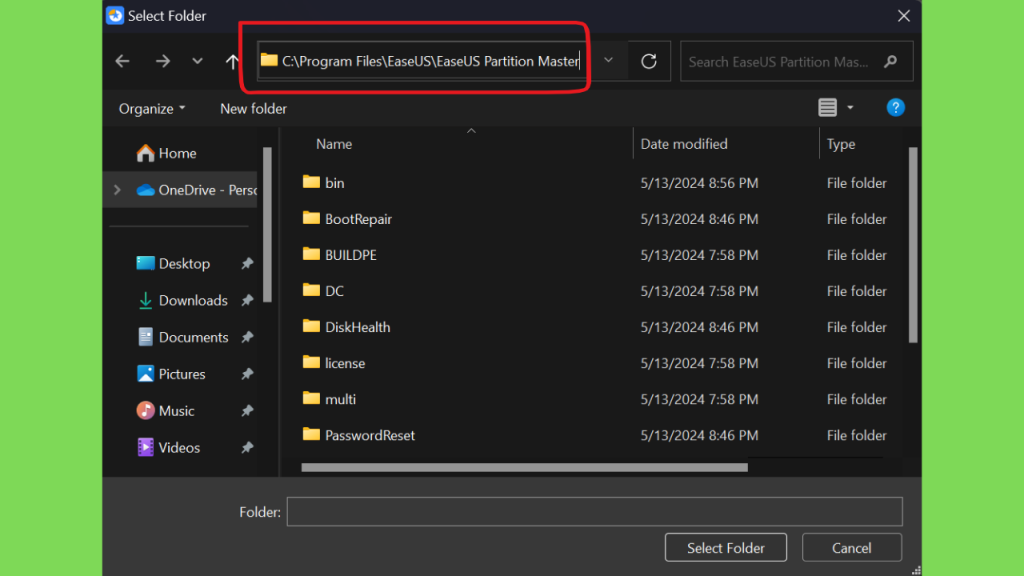
Task: Open Pictures in quick access
Action: 171,374
